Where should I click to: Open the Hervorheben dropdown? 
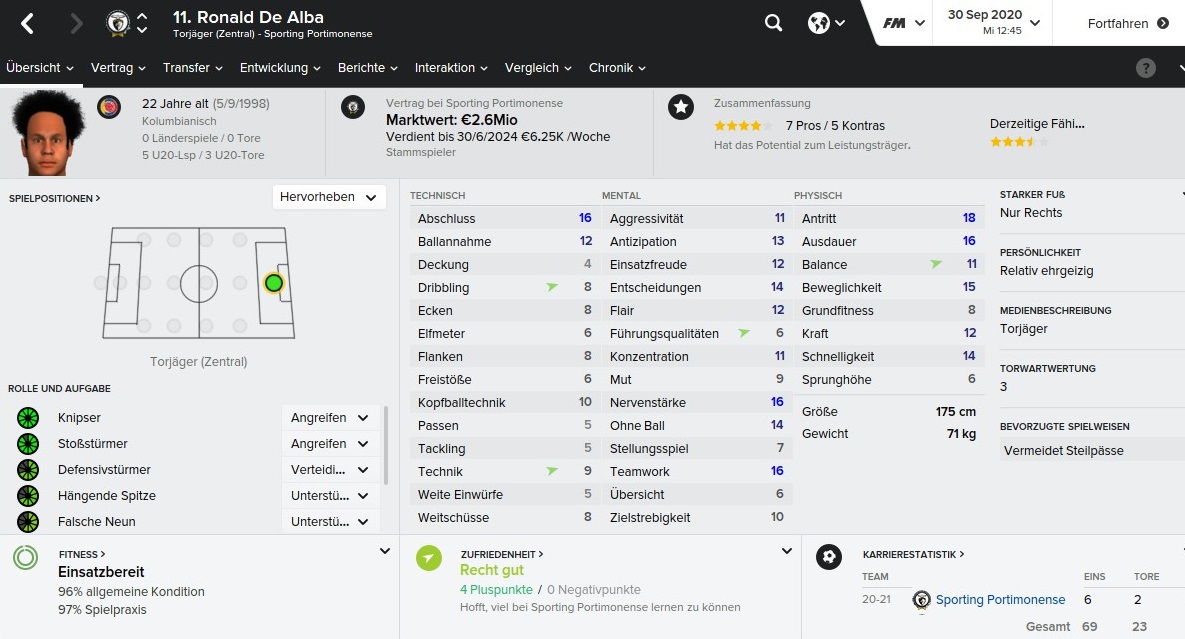point(329,197)
